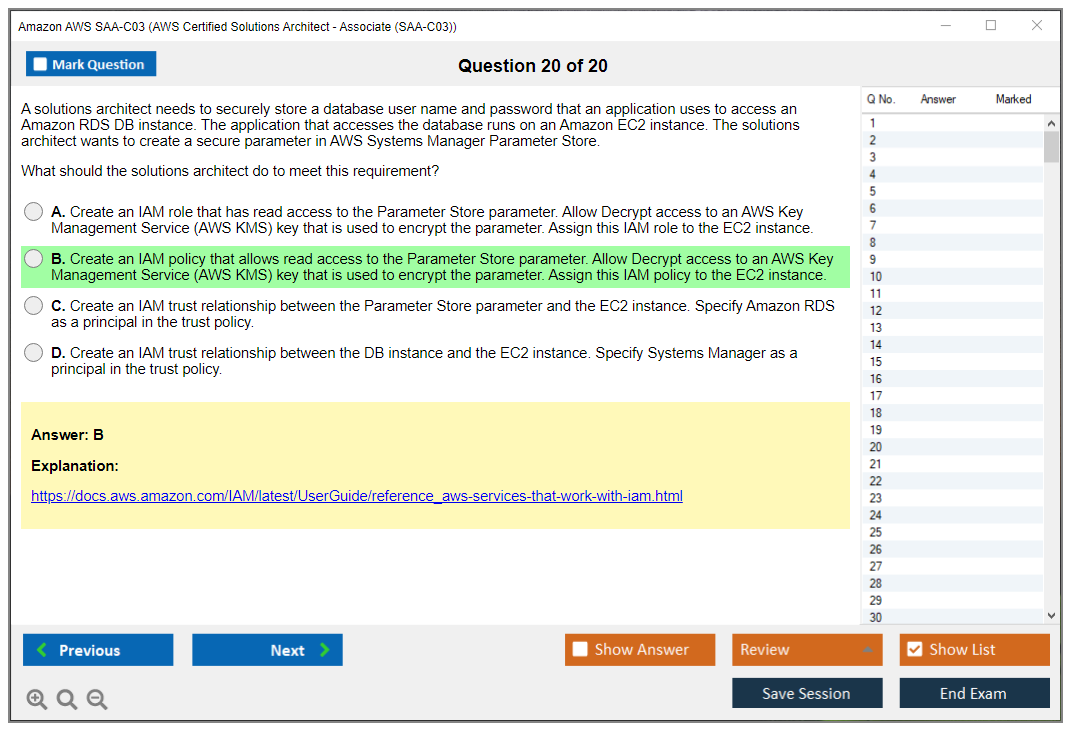Click the scroll down arrow in question list

[1051, 617]
